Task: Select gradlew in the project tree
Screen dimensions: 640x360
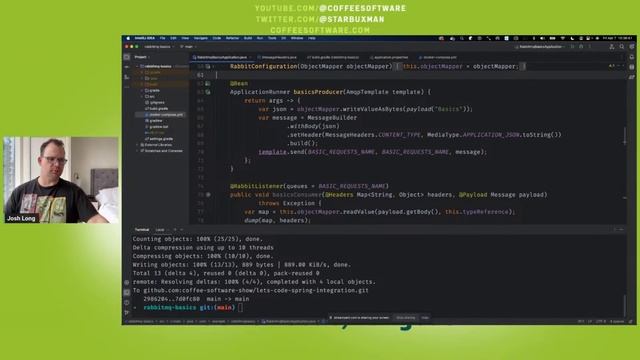Action: click(x=154, y=121)
